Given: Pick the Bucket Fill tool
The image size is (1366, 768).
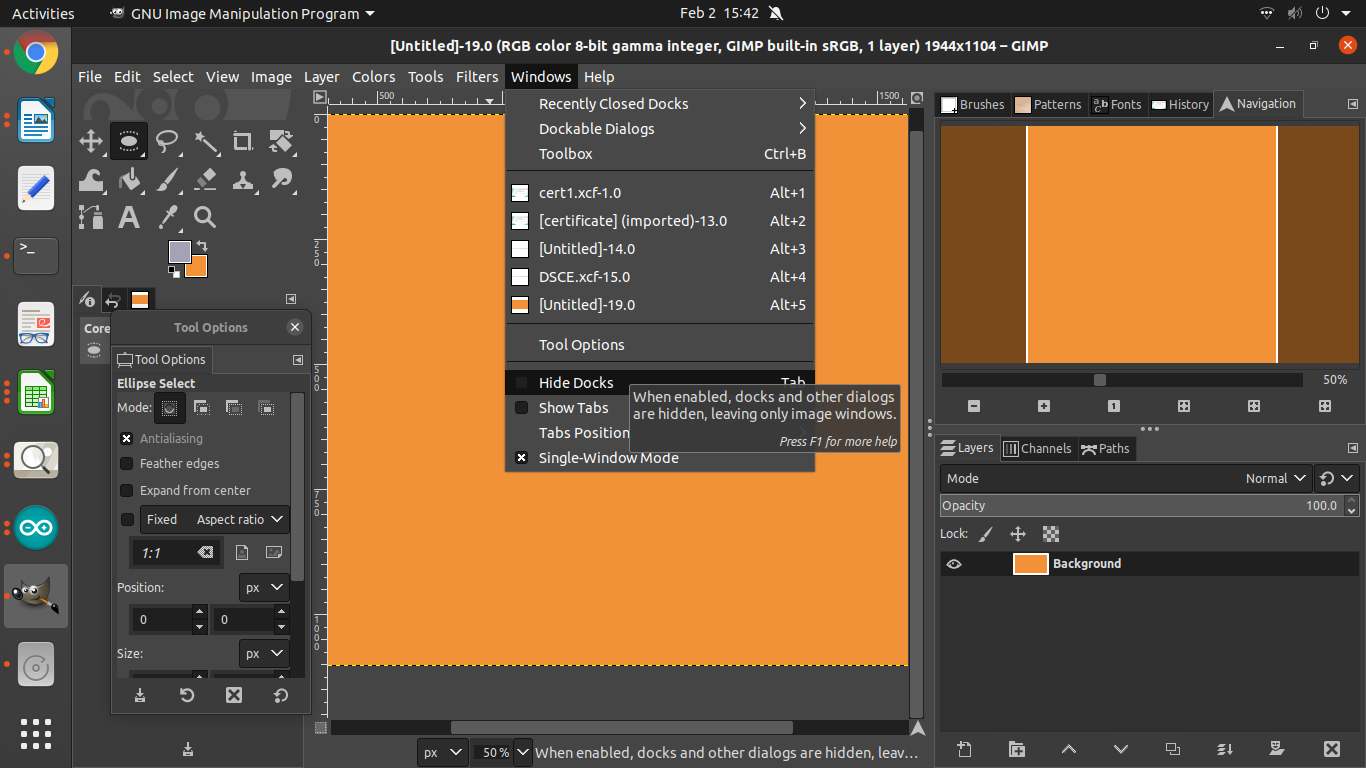Looking at the screenshot, I should [129, 180].
